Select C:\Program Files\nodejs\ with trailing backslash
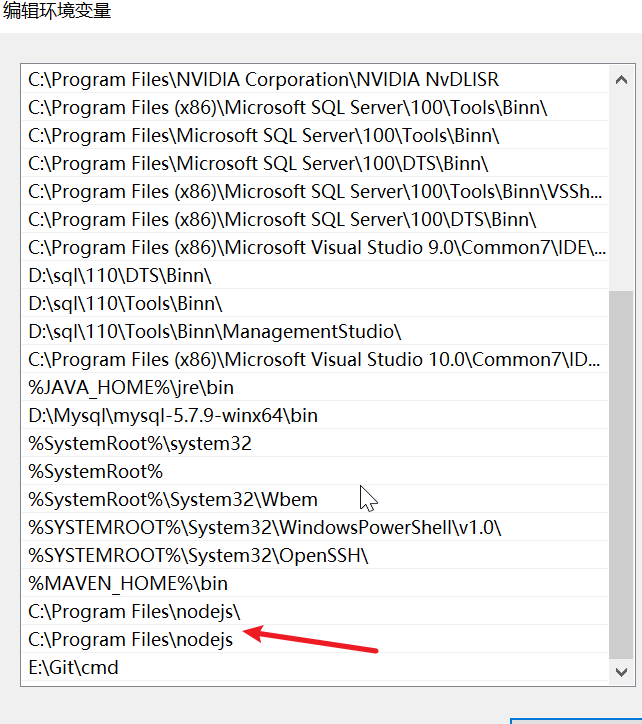This screenshot has width=642, height=724. point(315,611)
